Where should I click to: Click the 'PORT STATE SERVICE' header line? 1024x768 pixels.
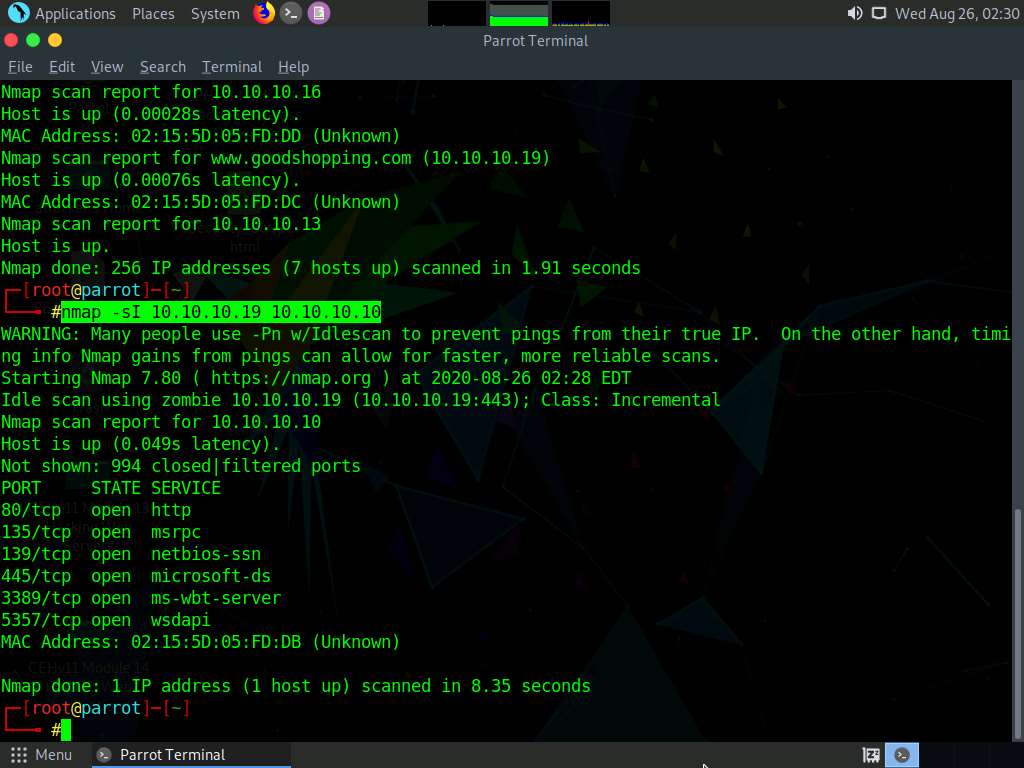tap(111, 488)
